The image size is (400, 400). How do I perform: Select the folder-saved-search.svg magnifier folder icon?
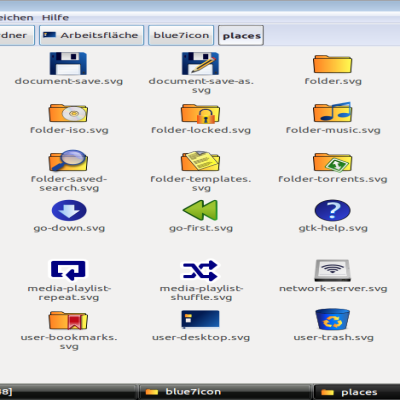click(x=68, y=160)
